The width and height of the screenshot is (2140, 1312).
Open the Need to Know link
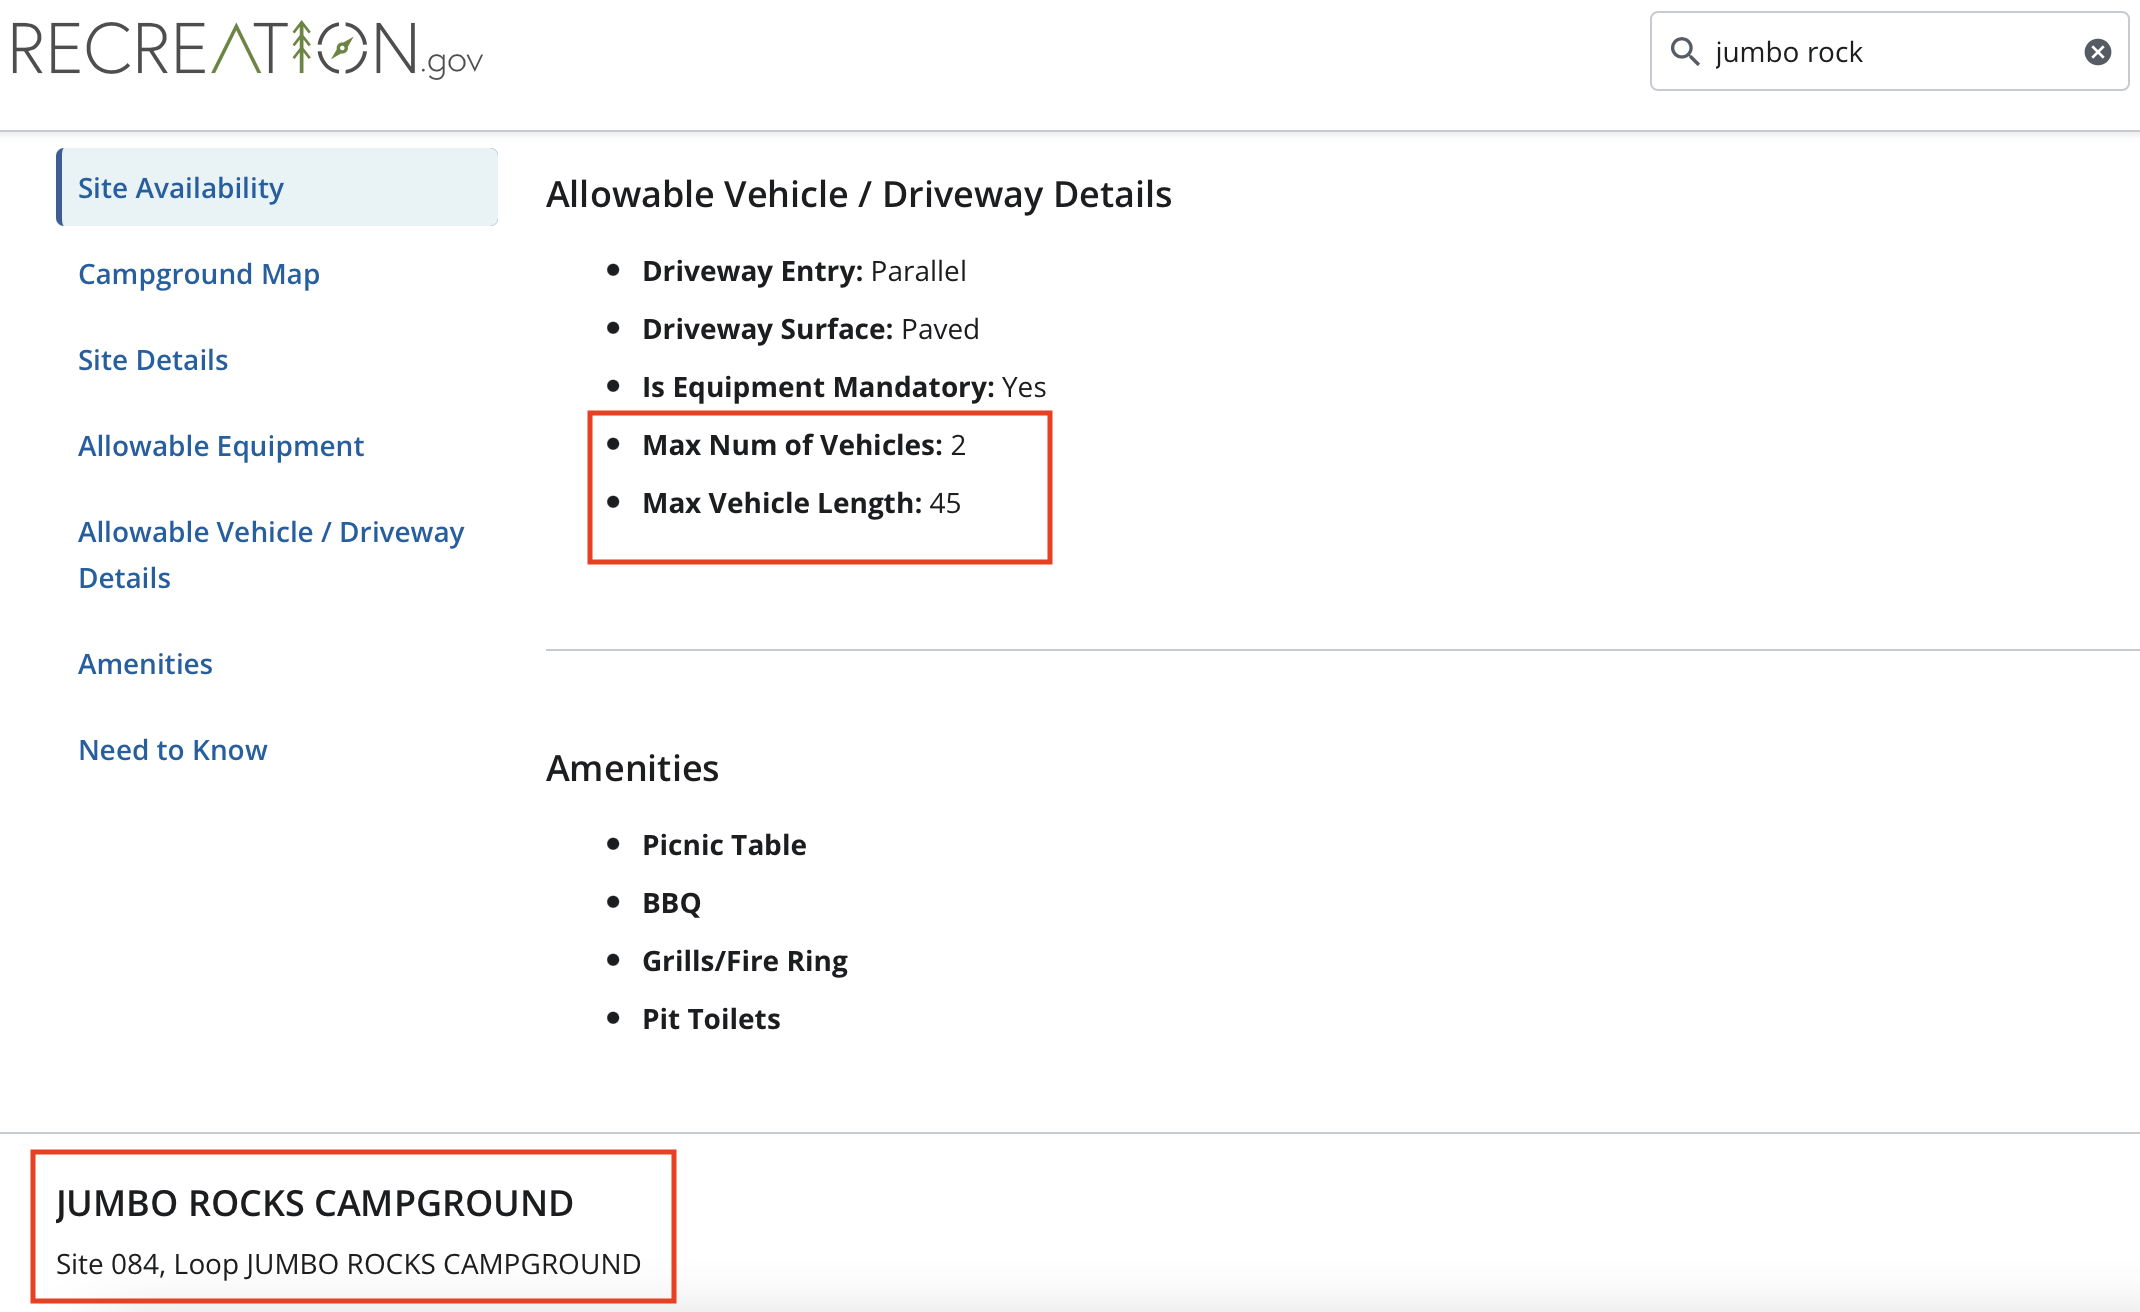pos(172,750)
